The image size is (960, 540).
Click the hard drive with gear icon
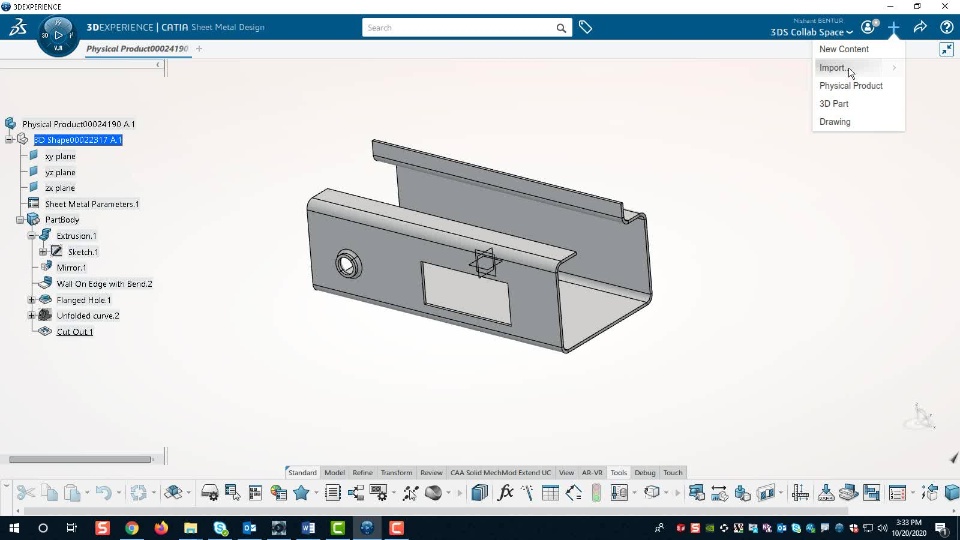(209, 492)
